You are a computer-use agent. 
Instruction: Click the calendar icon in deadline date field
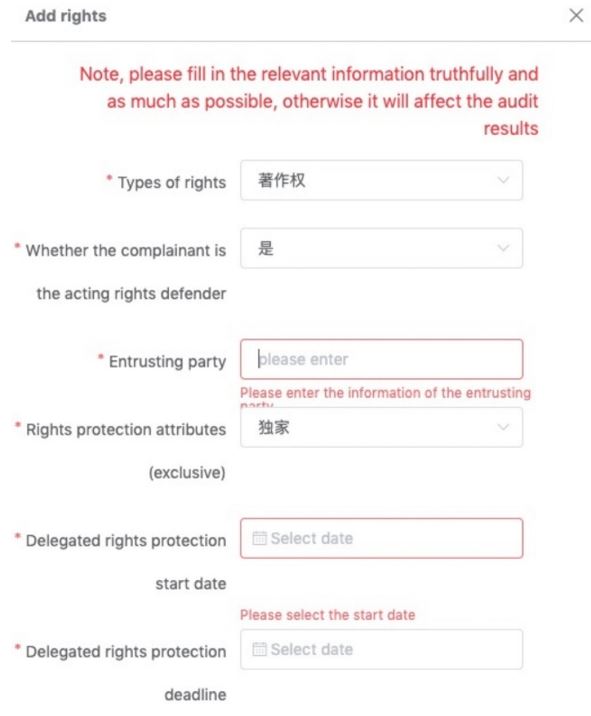point(259,649)
